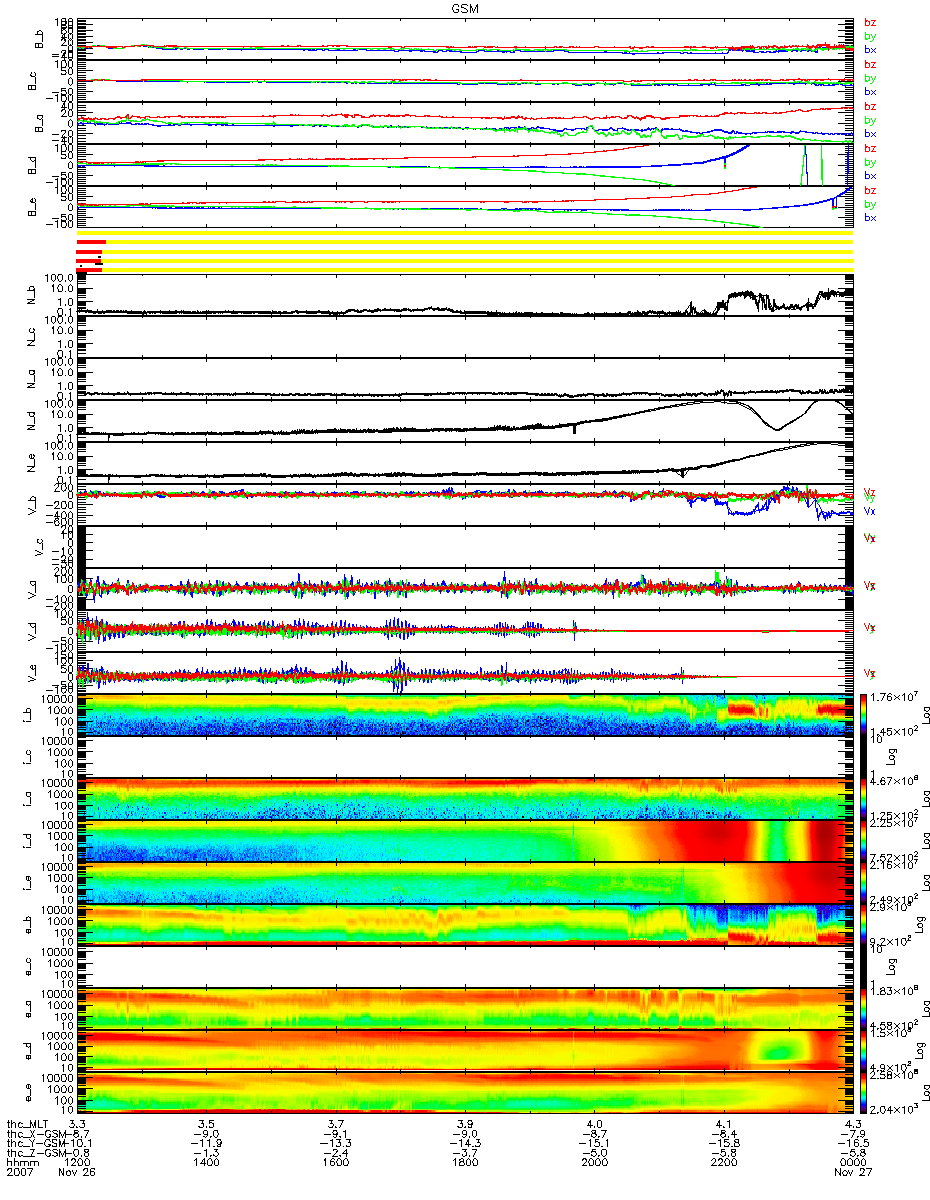Click the GSM plot title

point(464,7)
